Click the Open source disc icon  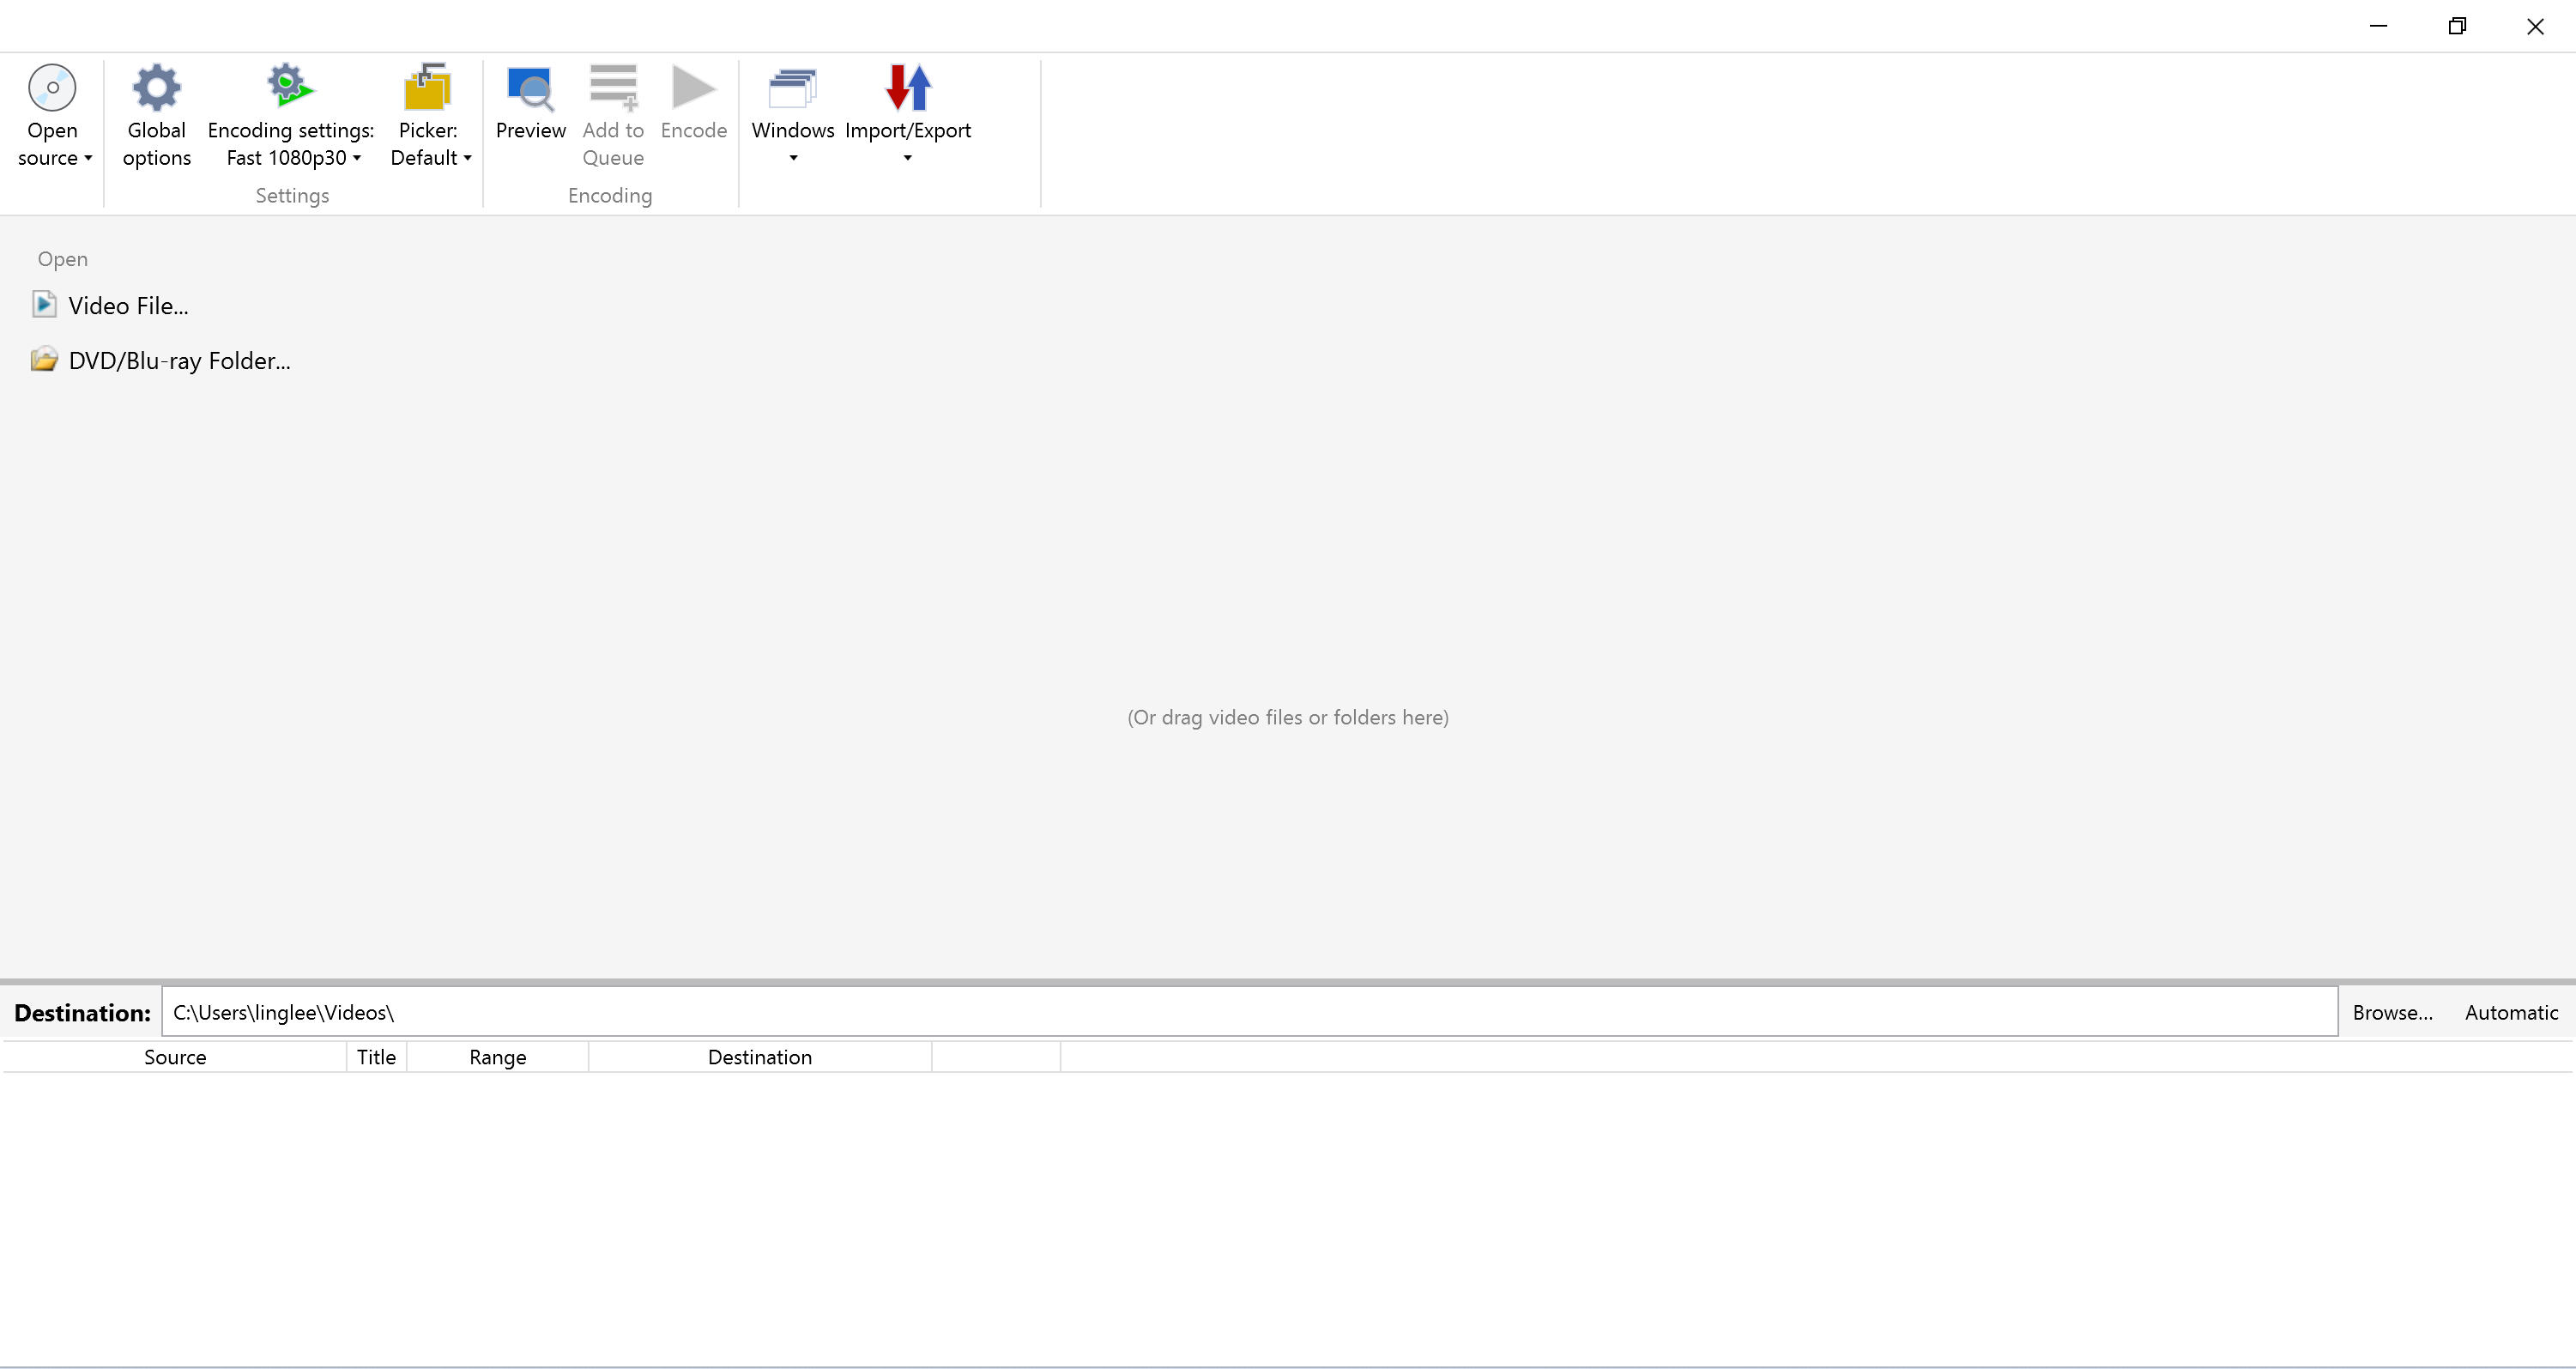52,88
